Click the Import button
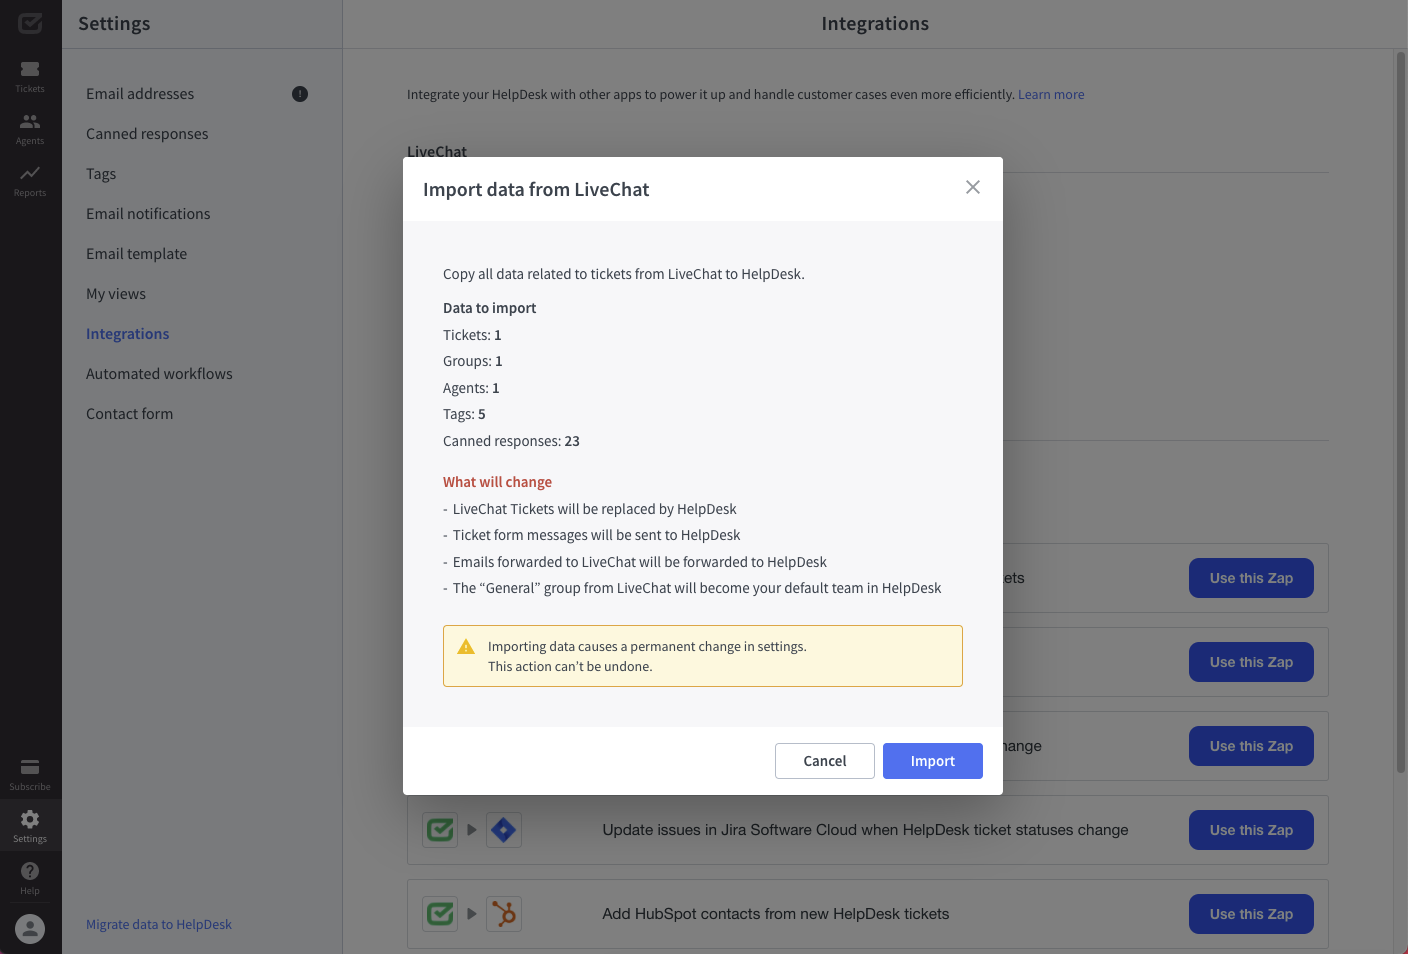Image resolution: width=1408 pixels, height=954 pixels. (x=933, y=761)
